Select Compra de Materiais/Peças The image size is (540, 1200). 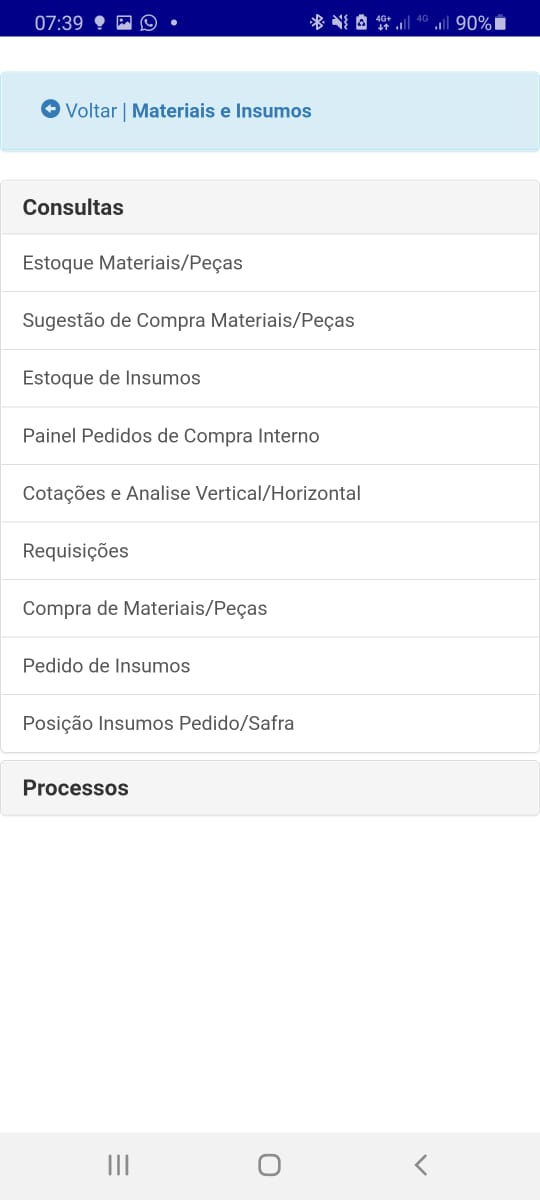pyautogui.click(x=270, y=608)
